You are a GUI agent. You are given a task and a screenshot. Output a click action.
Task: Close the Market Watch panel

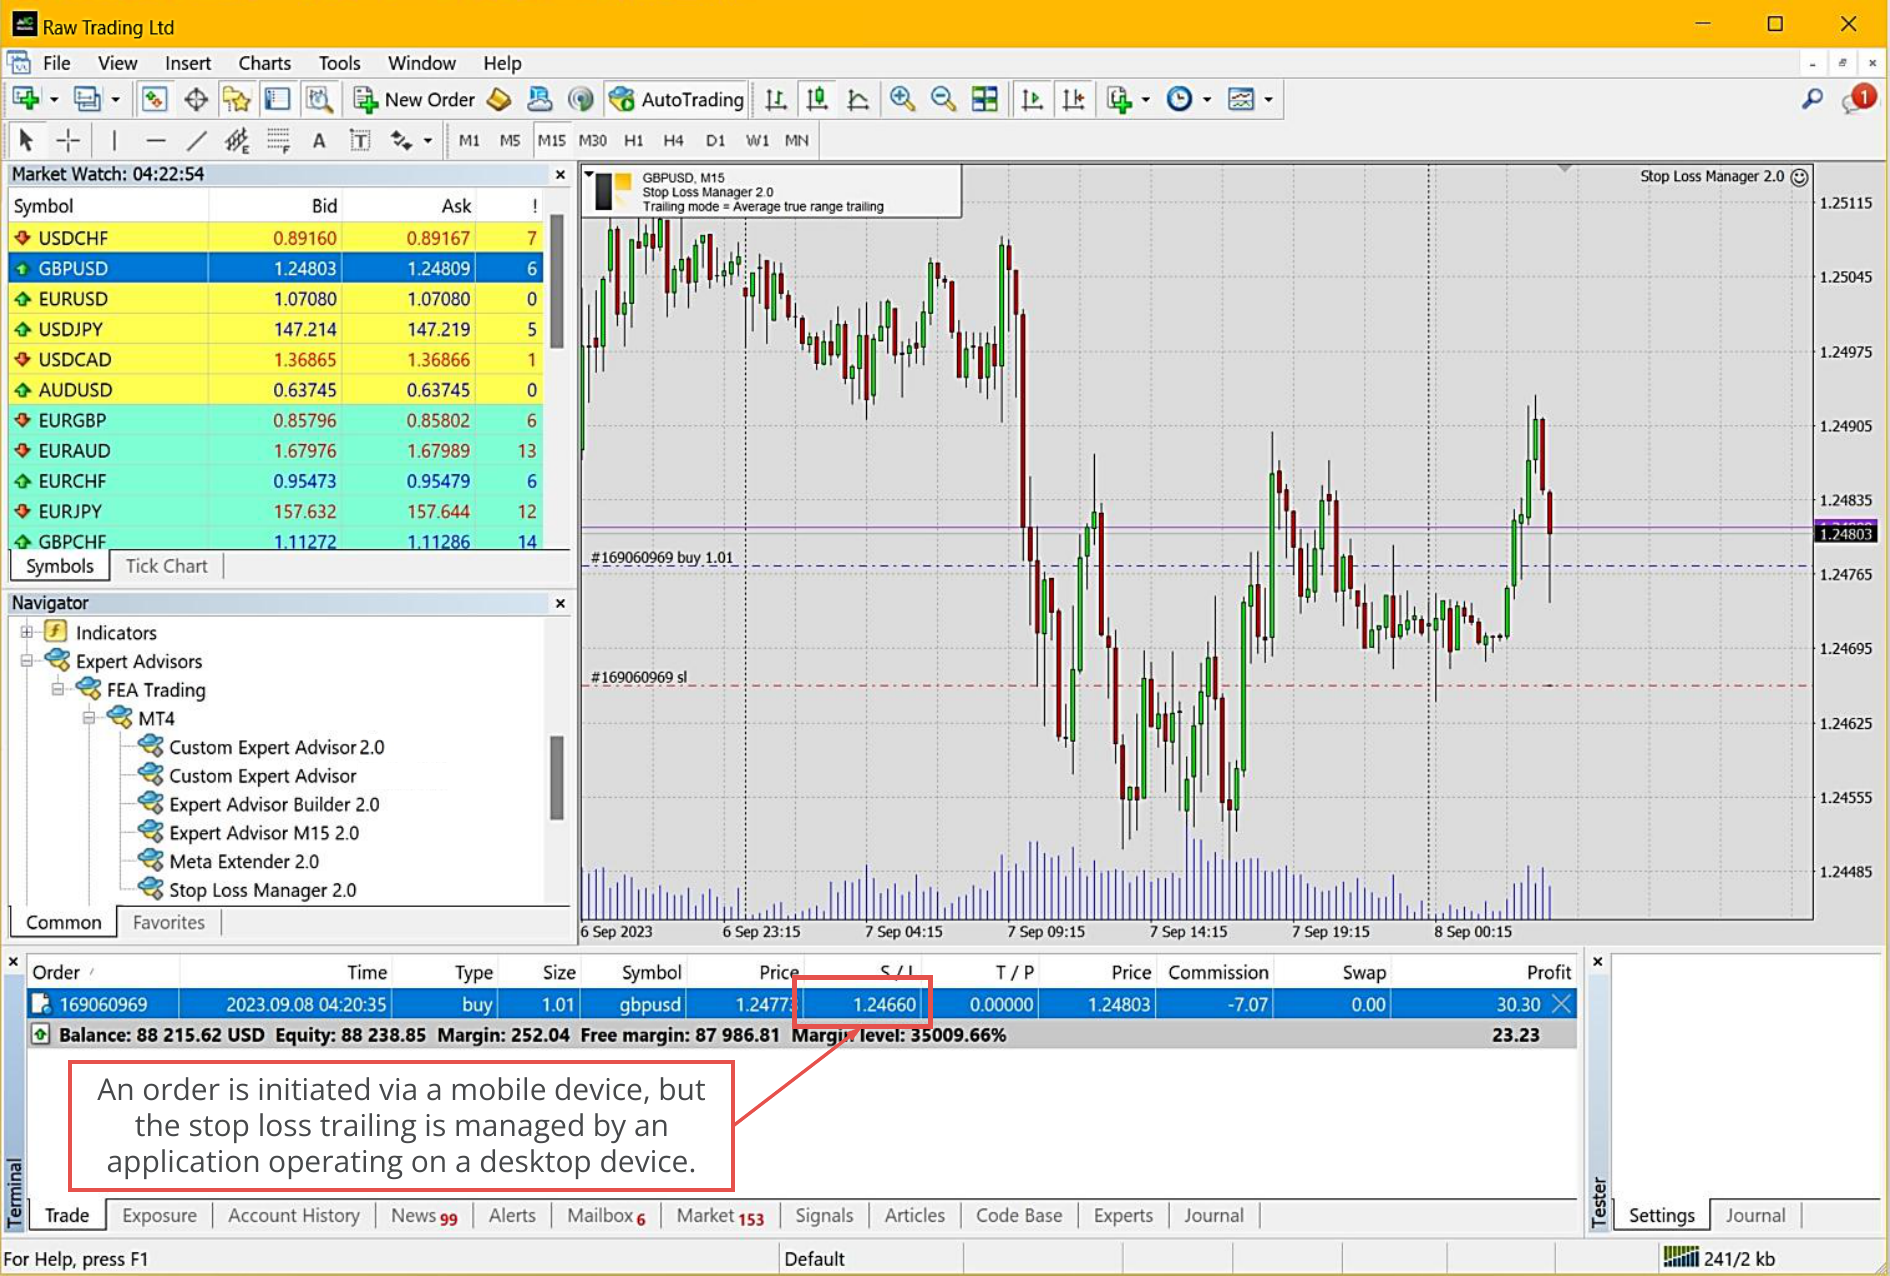[560, 175]
